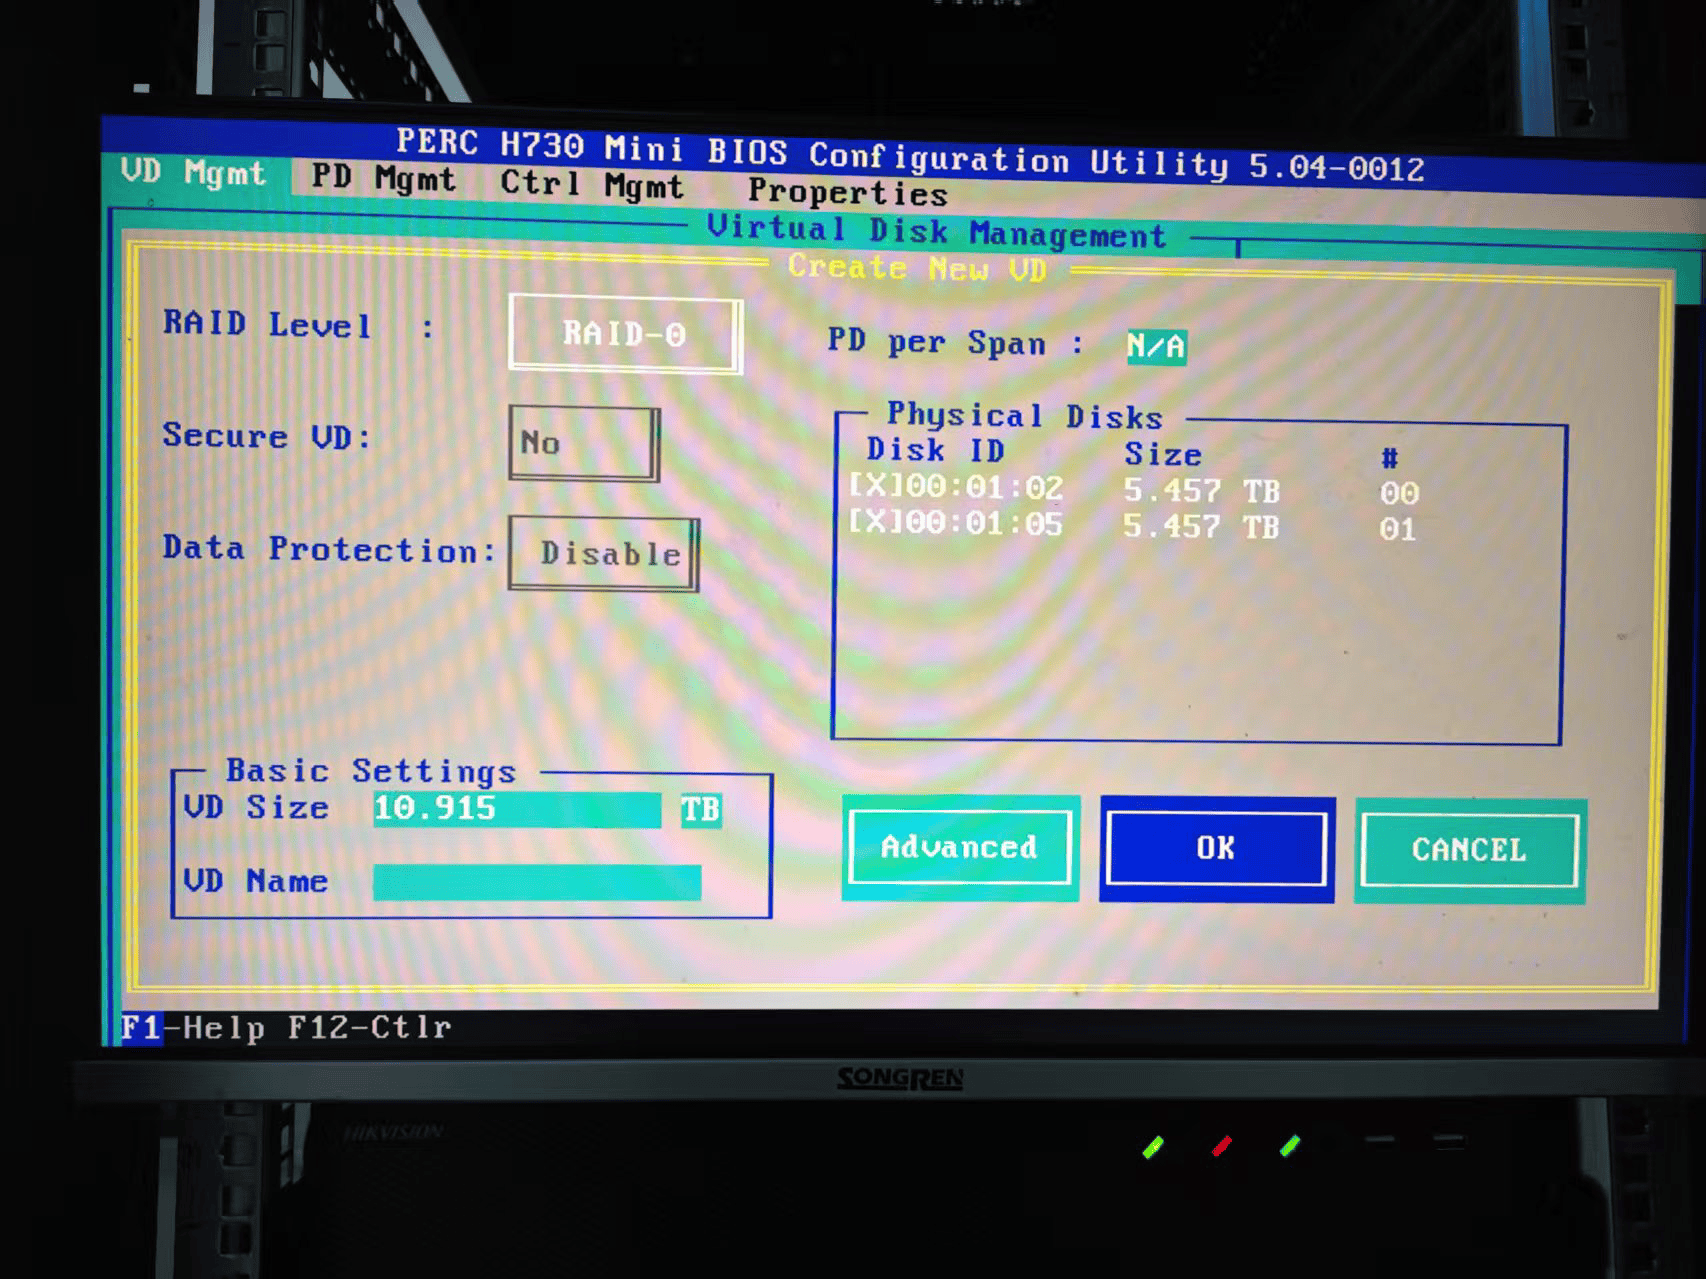The height and width of the screenshot is (1279, 1706).
Task: Toggle the checkbox for disk 00:01:05
Action: click(875, 522)
